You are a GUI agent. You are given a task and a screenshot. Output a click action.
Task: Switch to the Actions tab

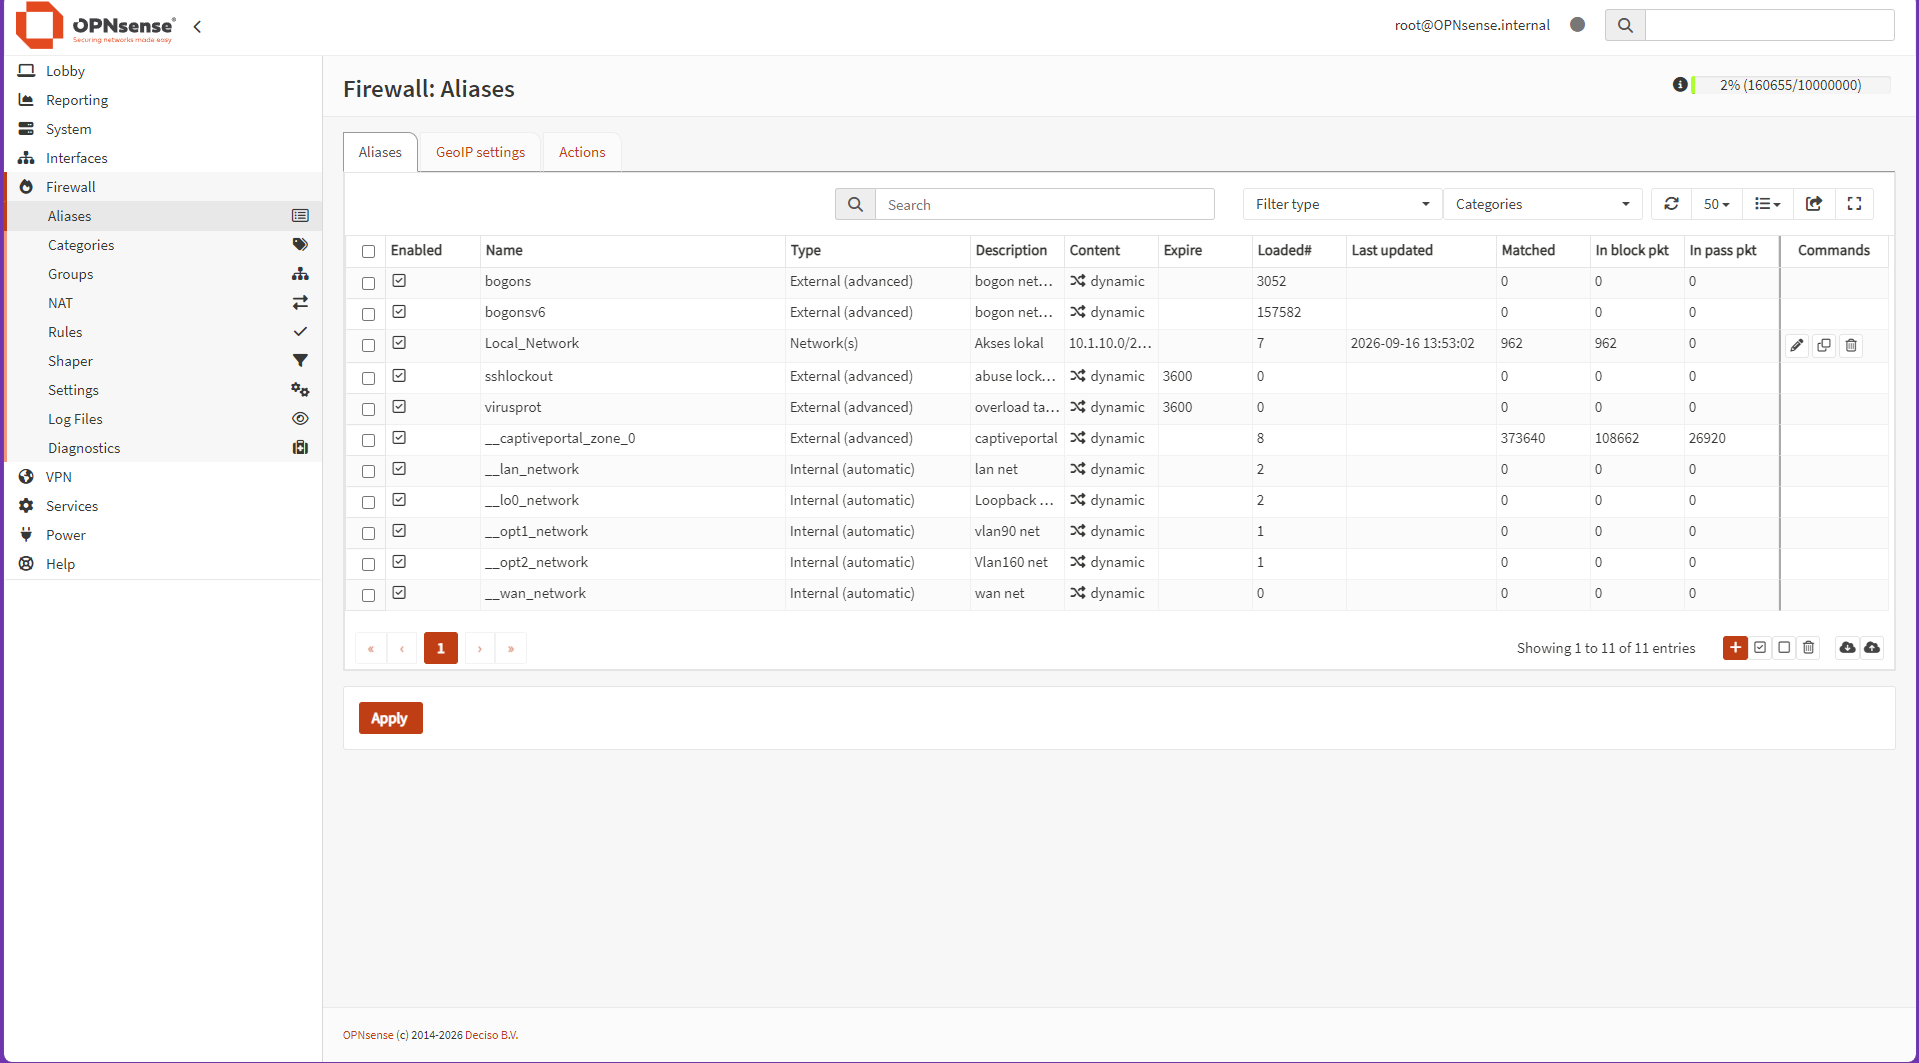click(582, 152)
